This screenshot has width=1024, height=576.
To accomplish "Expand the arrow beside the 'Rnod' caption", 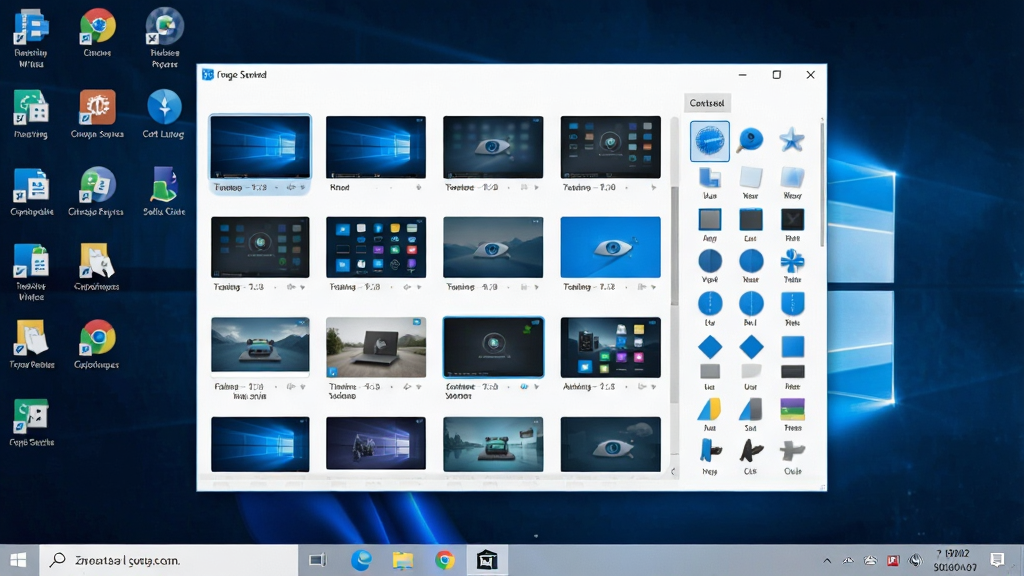I will 419,187.
